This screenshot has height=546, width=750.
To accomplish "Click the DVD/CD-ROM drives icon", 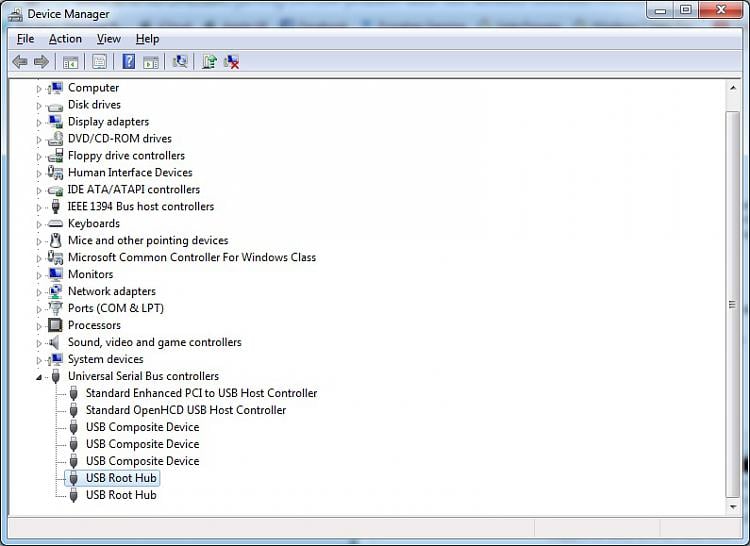I will click(x=55, y=139).
